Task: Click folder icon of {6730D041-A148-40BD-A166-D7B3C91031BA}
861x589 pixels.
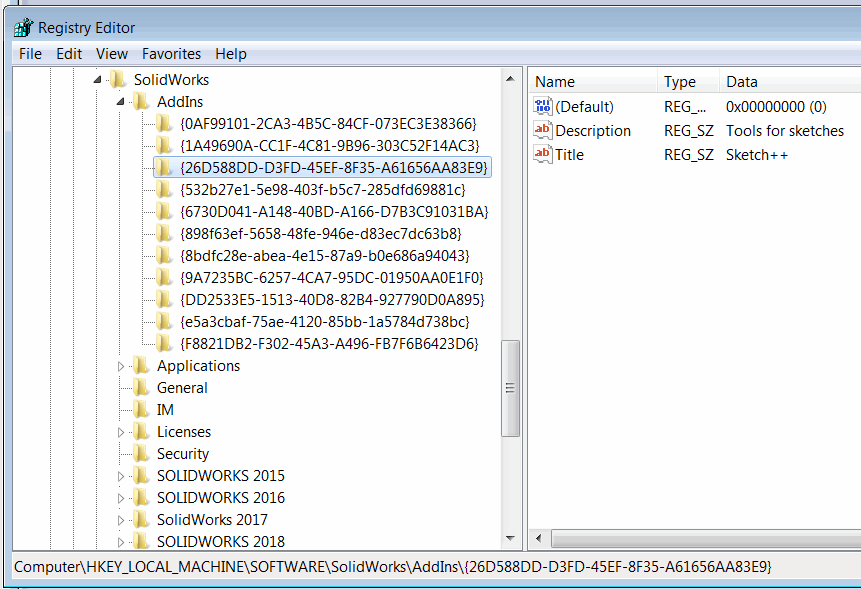Action: point(164,211)
